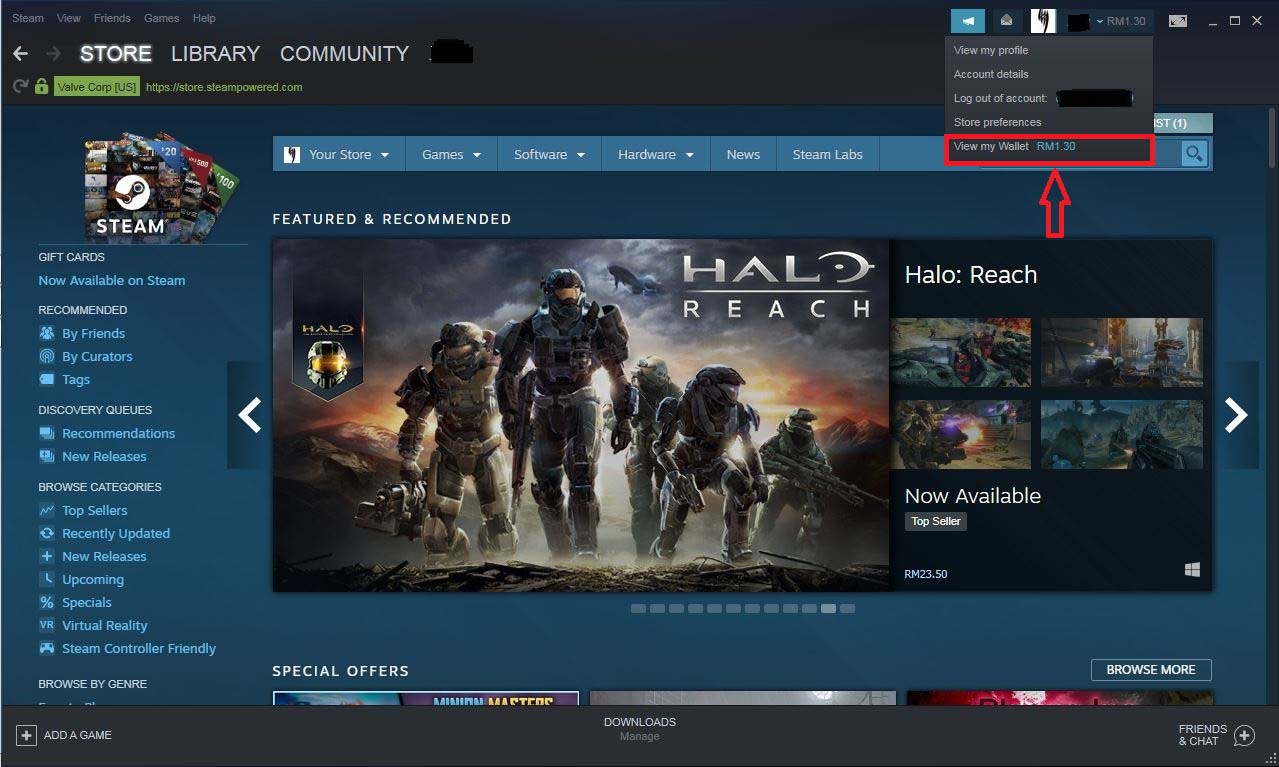Open the View menu
1279x767 pixels.
[x=69, y=18]
